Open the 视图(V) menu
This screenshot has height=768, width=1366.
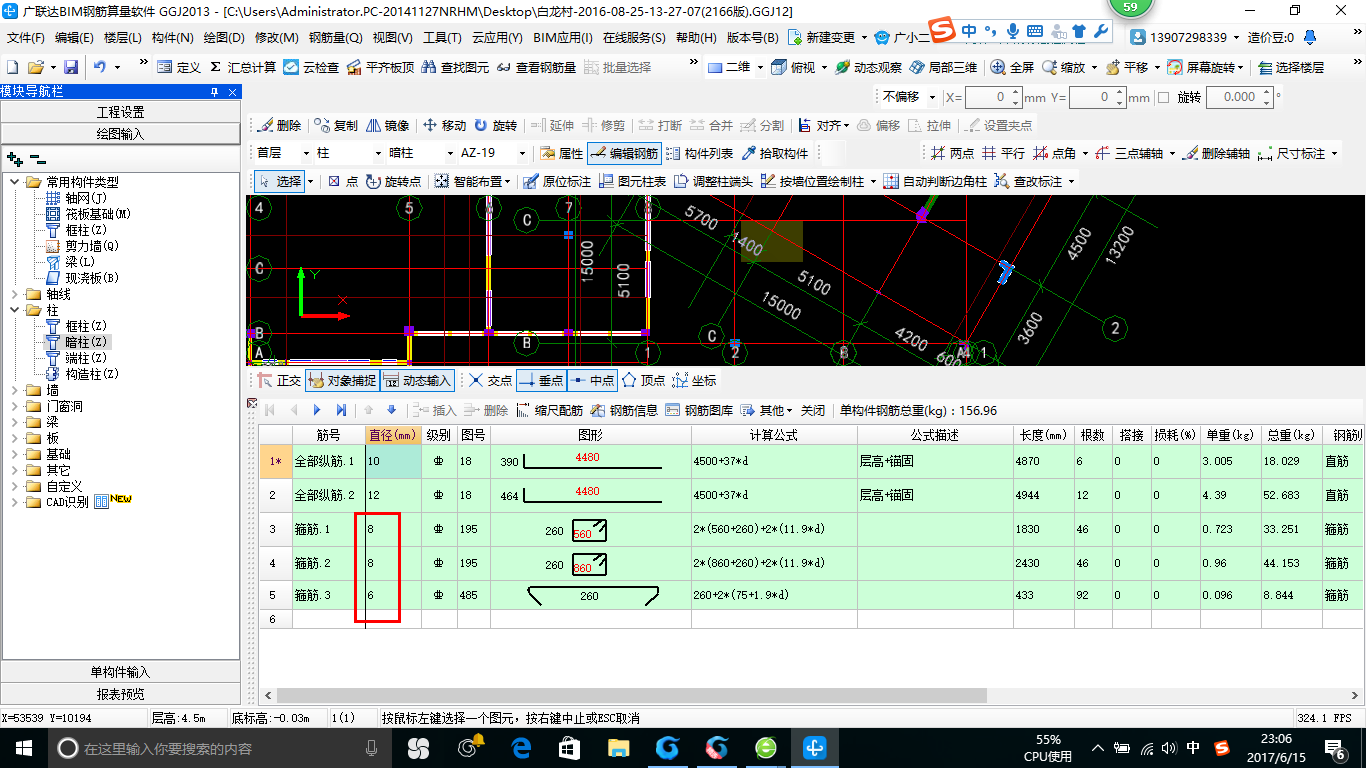tap(392, 37)
